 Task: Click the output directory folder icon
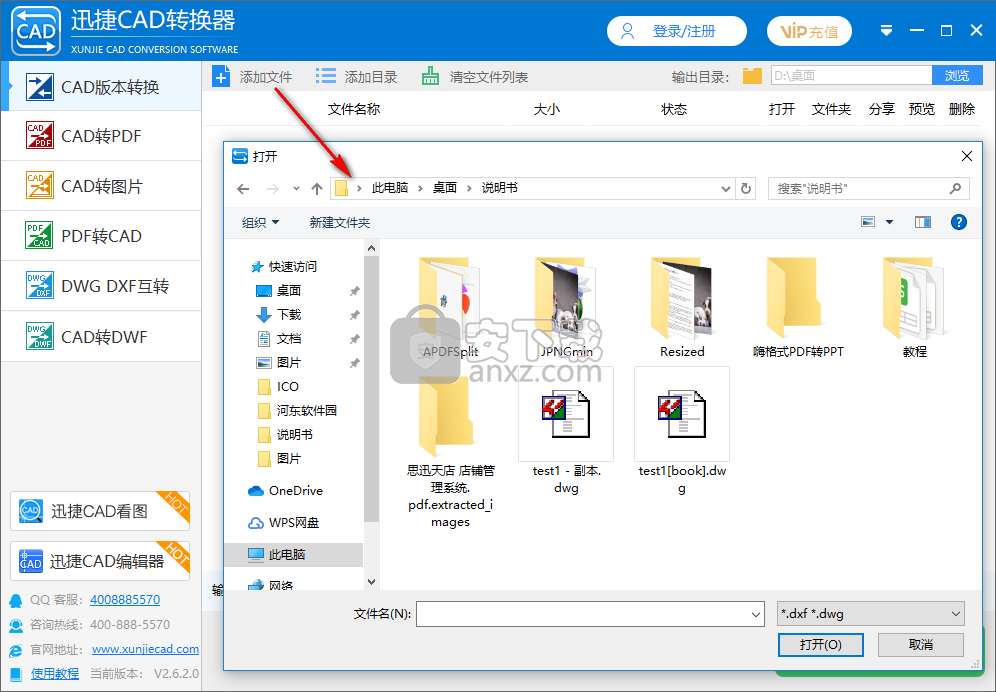752,76
